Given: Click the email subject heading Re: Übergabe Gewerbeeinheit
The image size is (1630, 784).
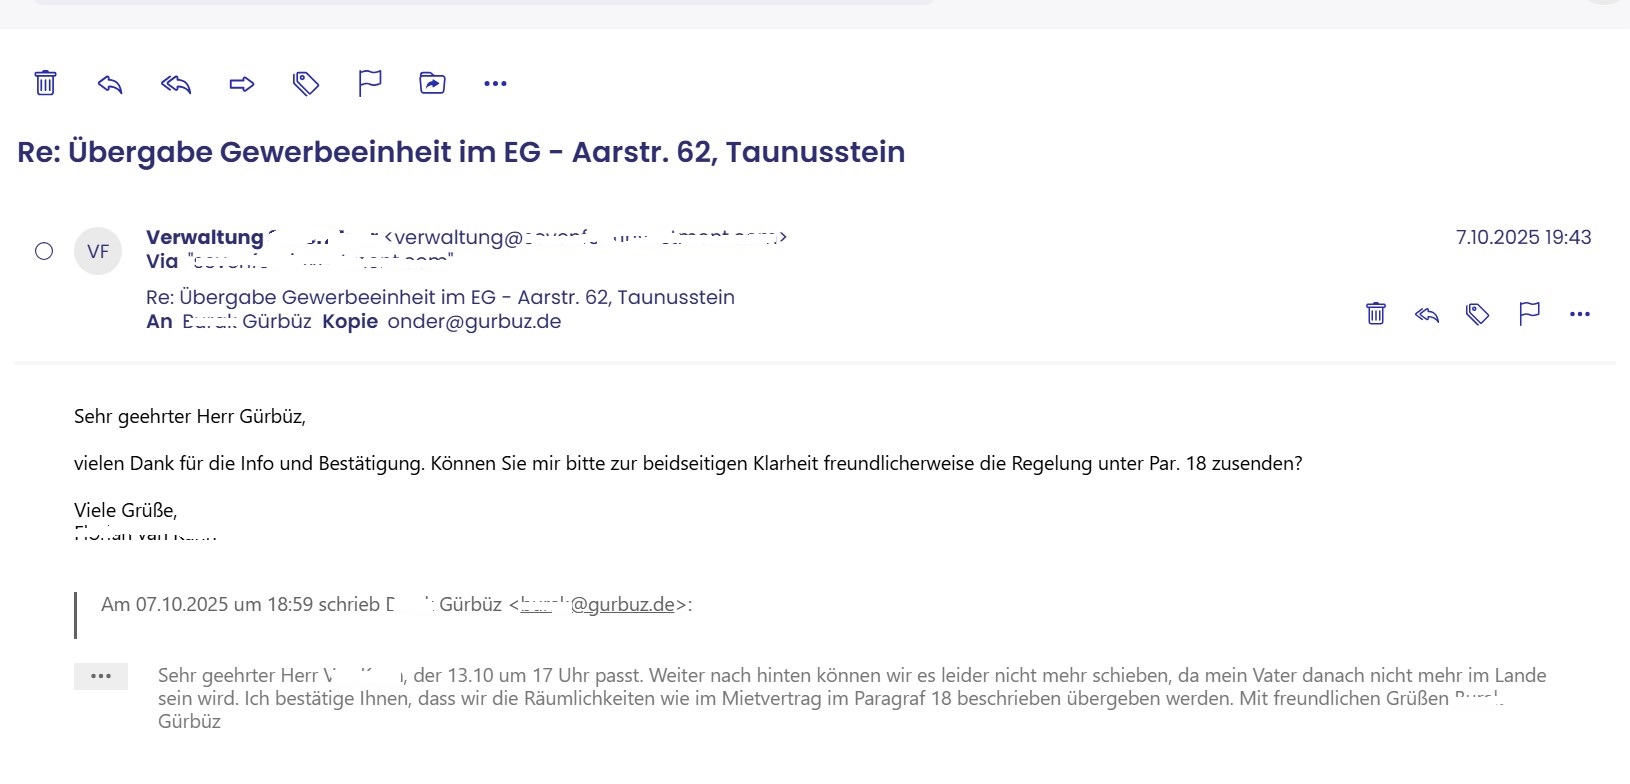Looking at the screenshot, I should [x=461, y=152].
